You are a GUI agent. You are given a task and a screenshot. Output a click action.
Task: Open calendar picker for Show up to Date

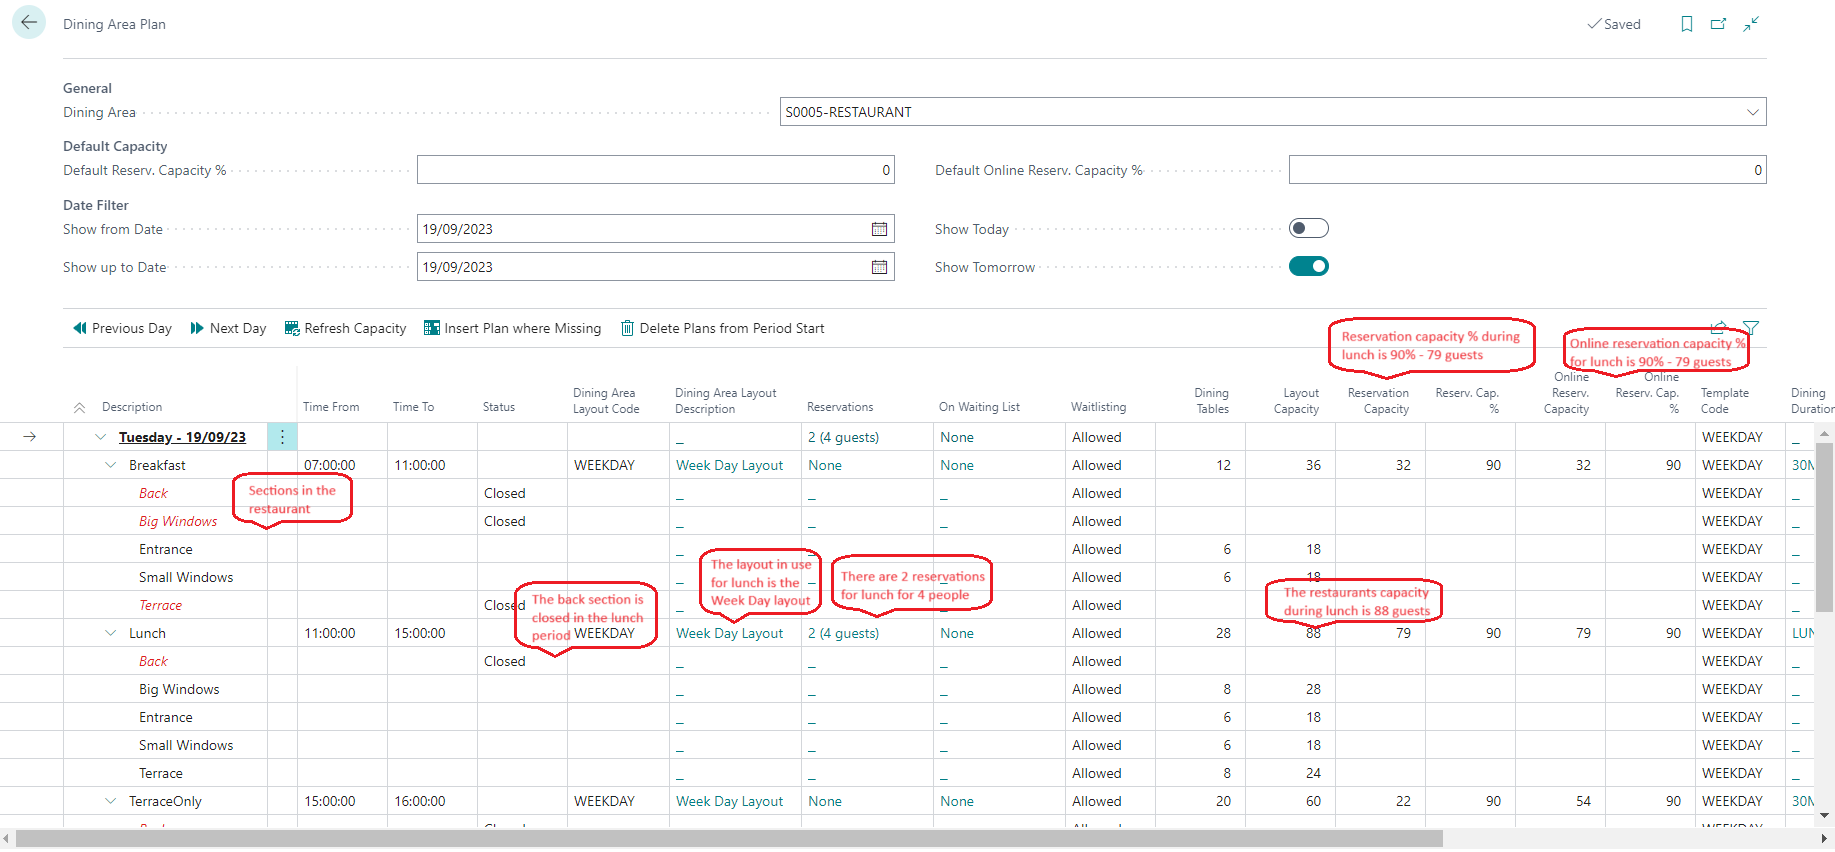click(x=879, y=267)
